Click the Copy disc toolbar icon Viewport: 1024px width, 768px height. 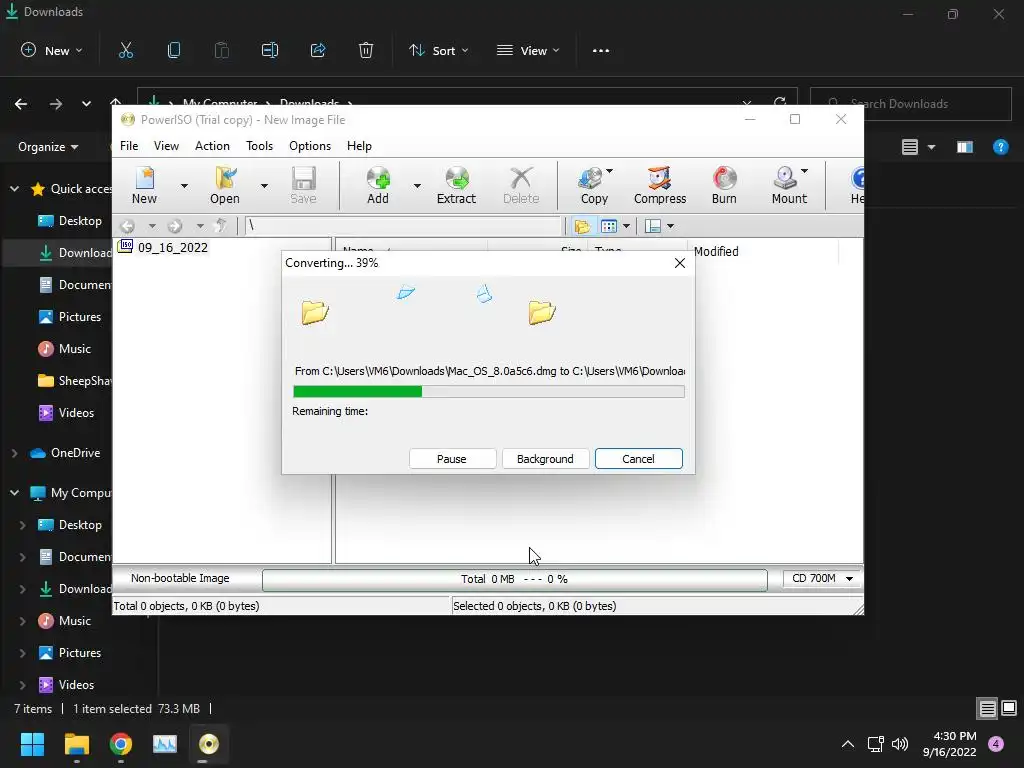[x=594, y=185]
